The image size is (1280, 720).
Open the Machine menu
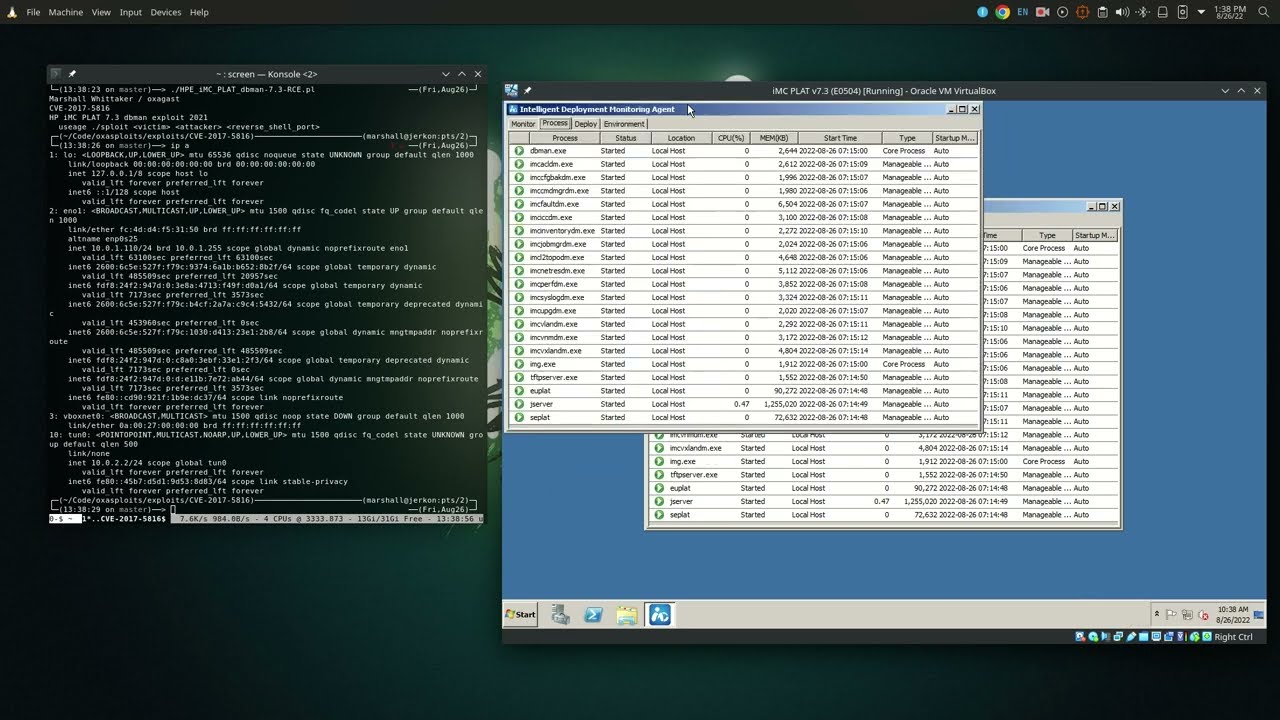(66, 12)
